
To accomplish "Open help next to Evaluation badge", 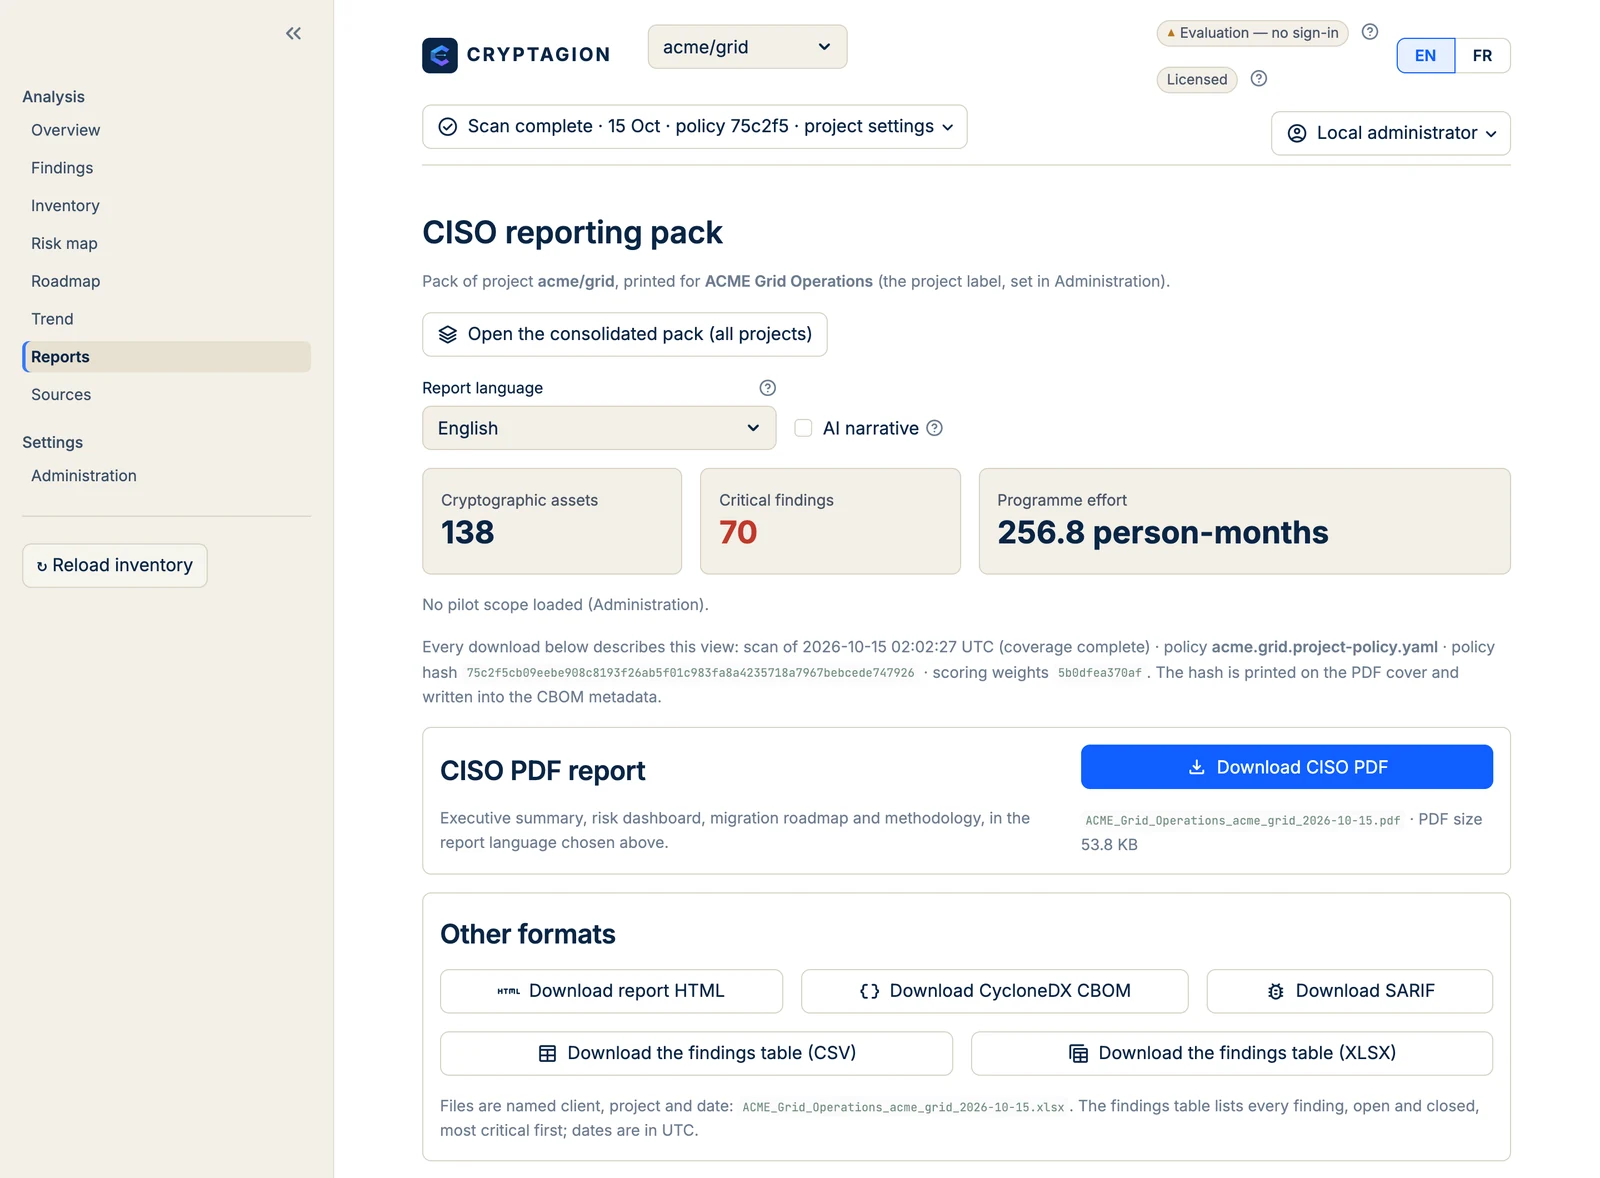I will pyautogui.click(x=1370, y=32).
